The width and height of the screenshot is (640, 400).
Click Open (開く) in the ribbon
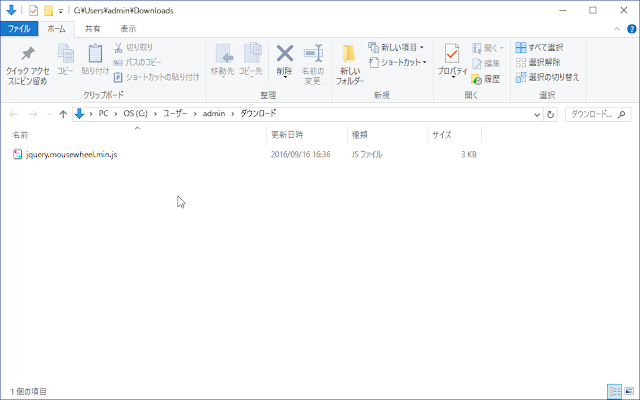point(488,48)
